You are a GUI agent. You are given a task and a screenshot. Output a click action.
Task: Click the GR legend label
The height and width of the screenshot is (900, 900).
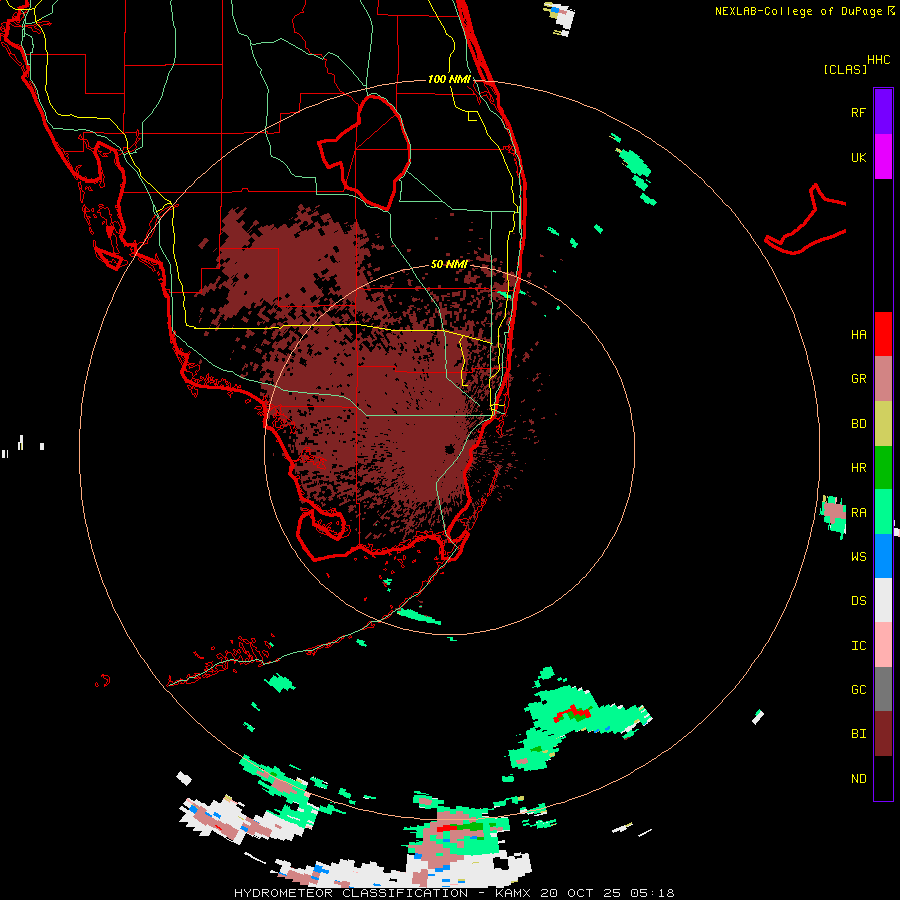(x=858, y=379)
